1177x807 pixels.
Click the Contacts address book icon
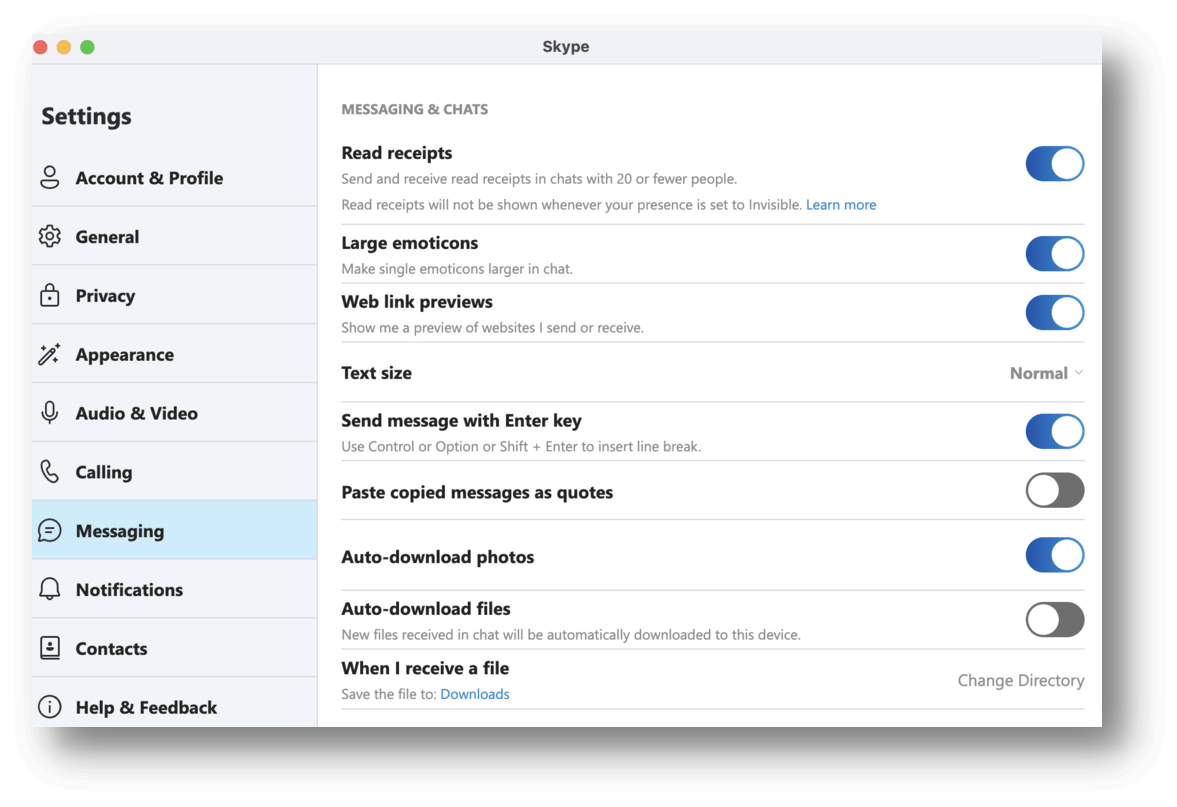48,648
